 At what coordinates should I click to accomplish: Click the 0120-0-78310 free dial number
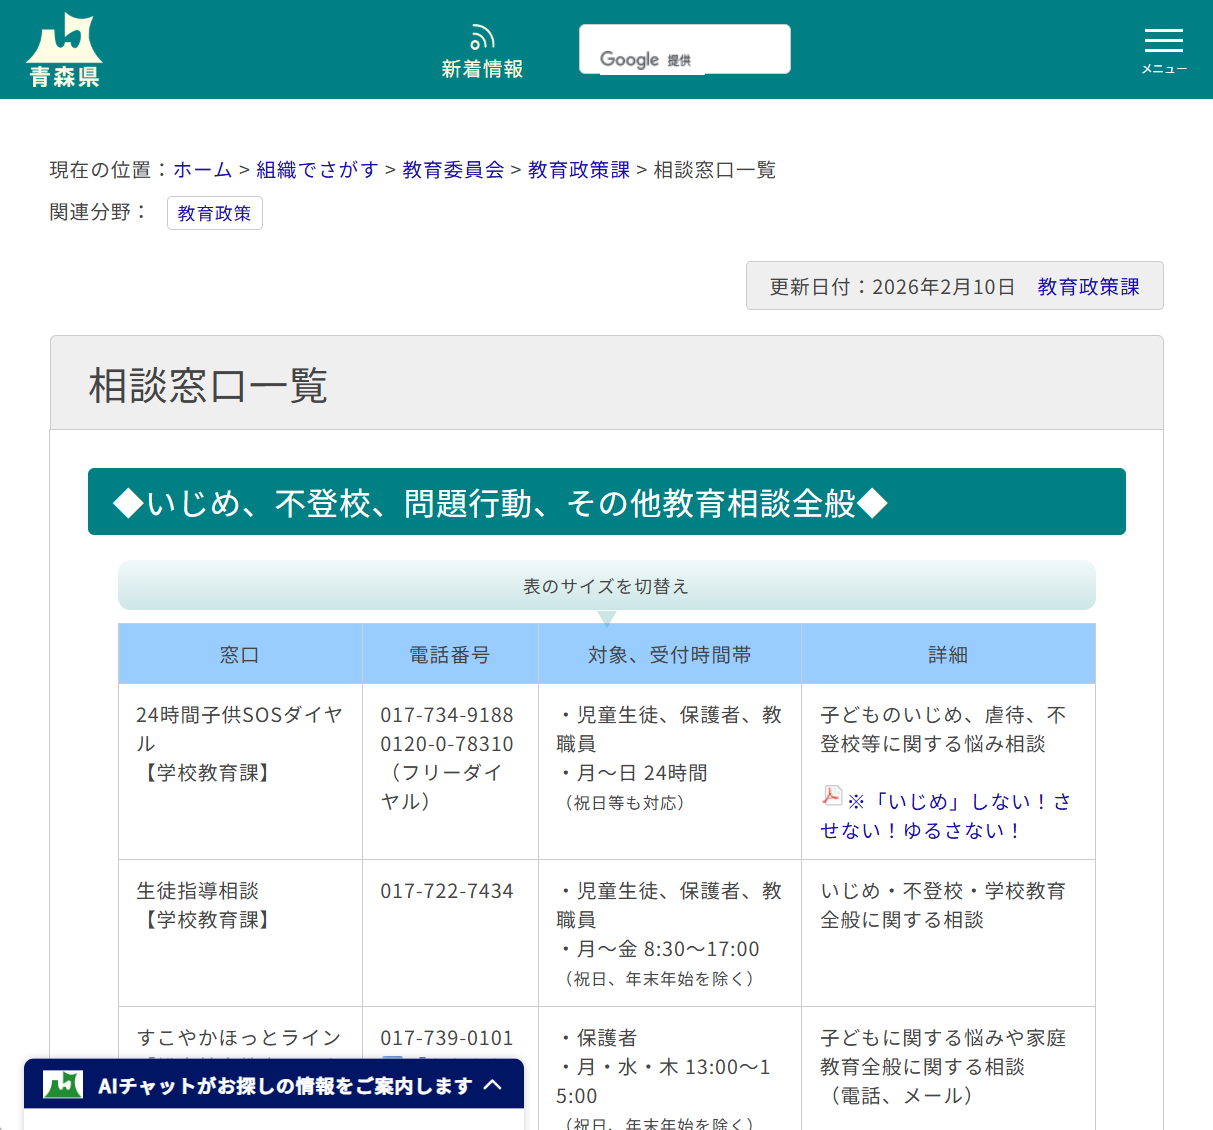pyautogui.click(x=444, y=743)
